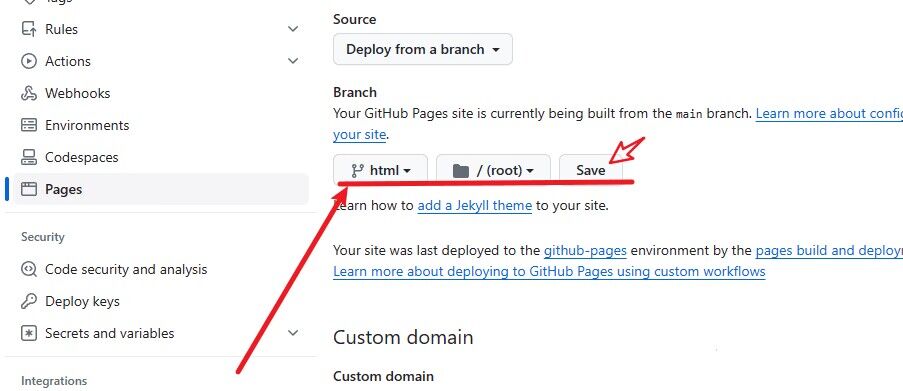Screen dimensions: 903x391
Task: Click the Rules sidebar icon
Action: (29, 29)
